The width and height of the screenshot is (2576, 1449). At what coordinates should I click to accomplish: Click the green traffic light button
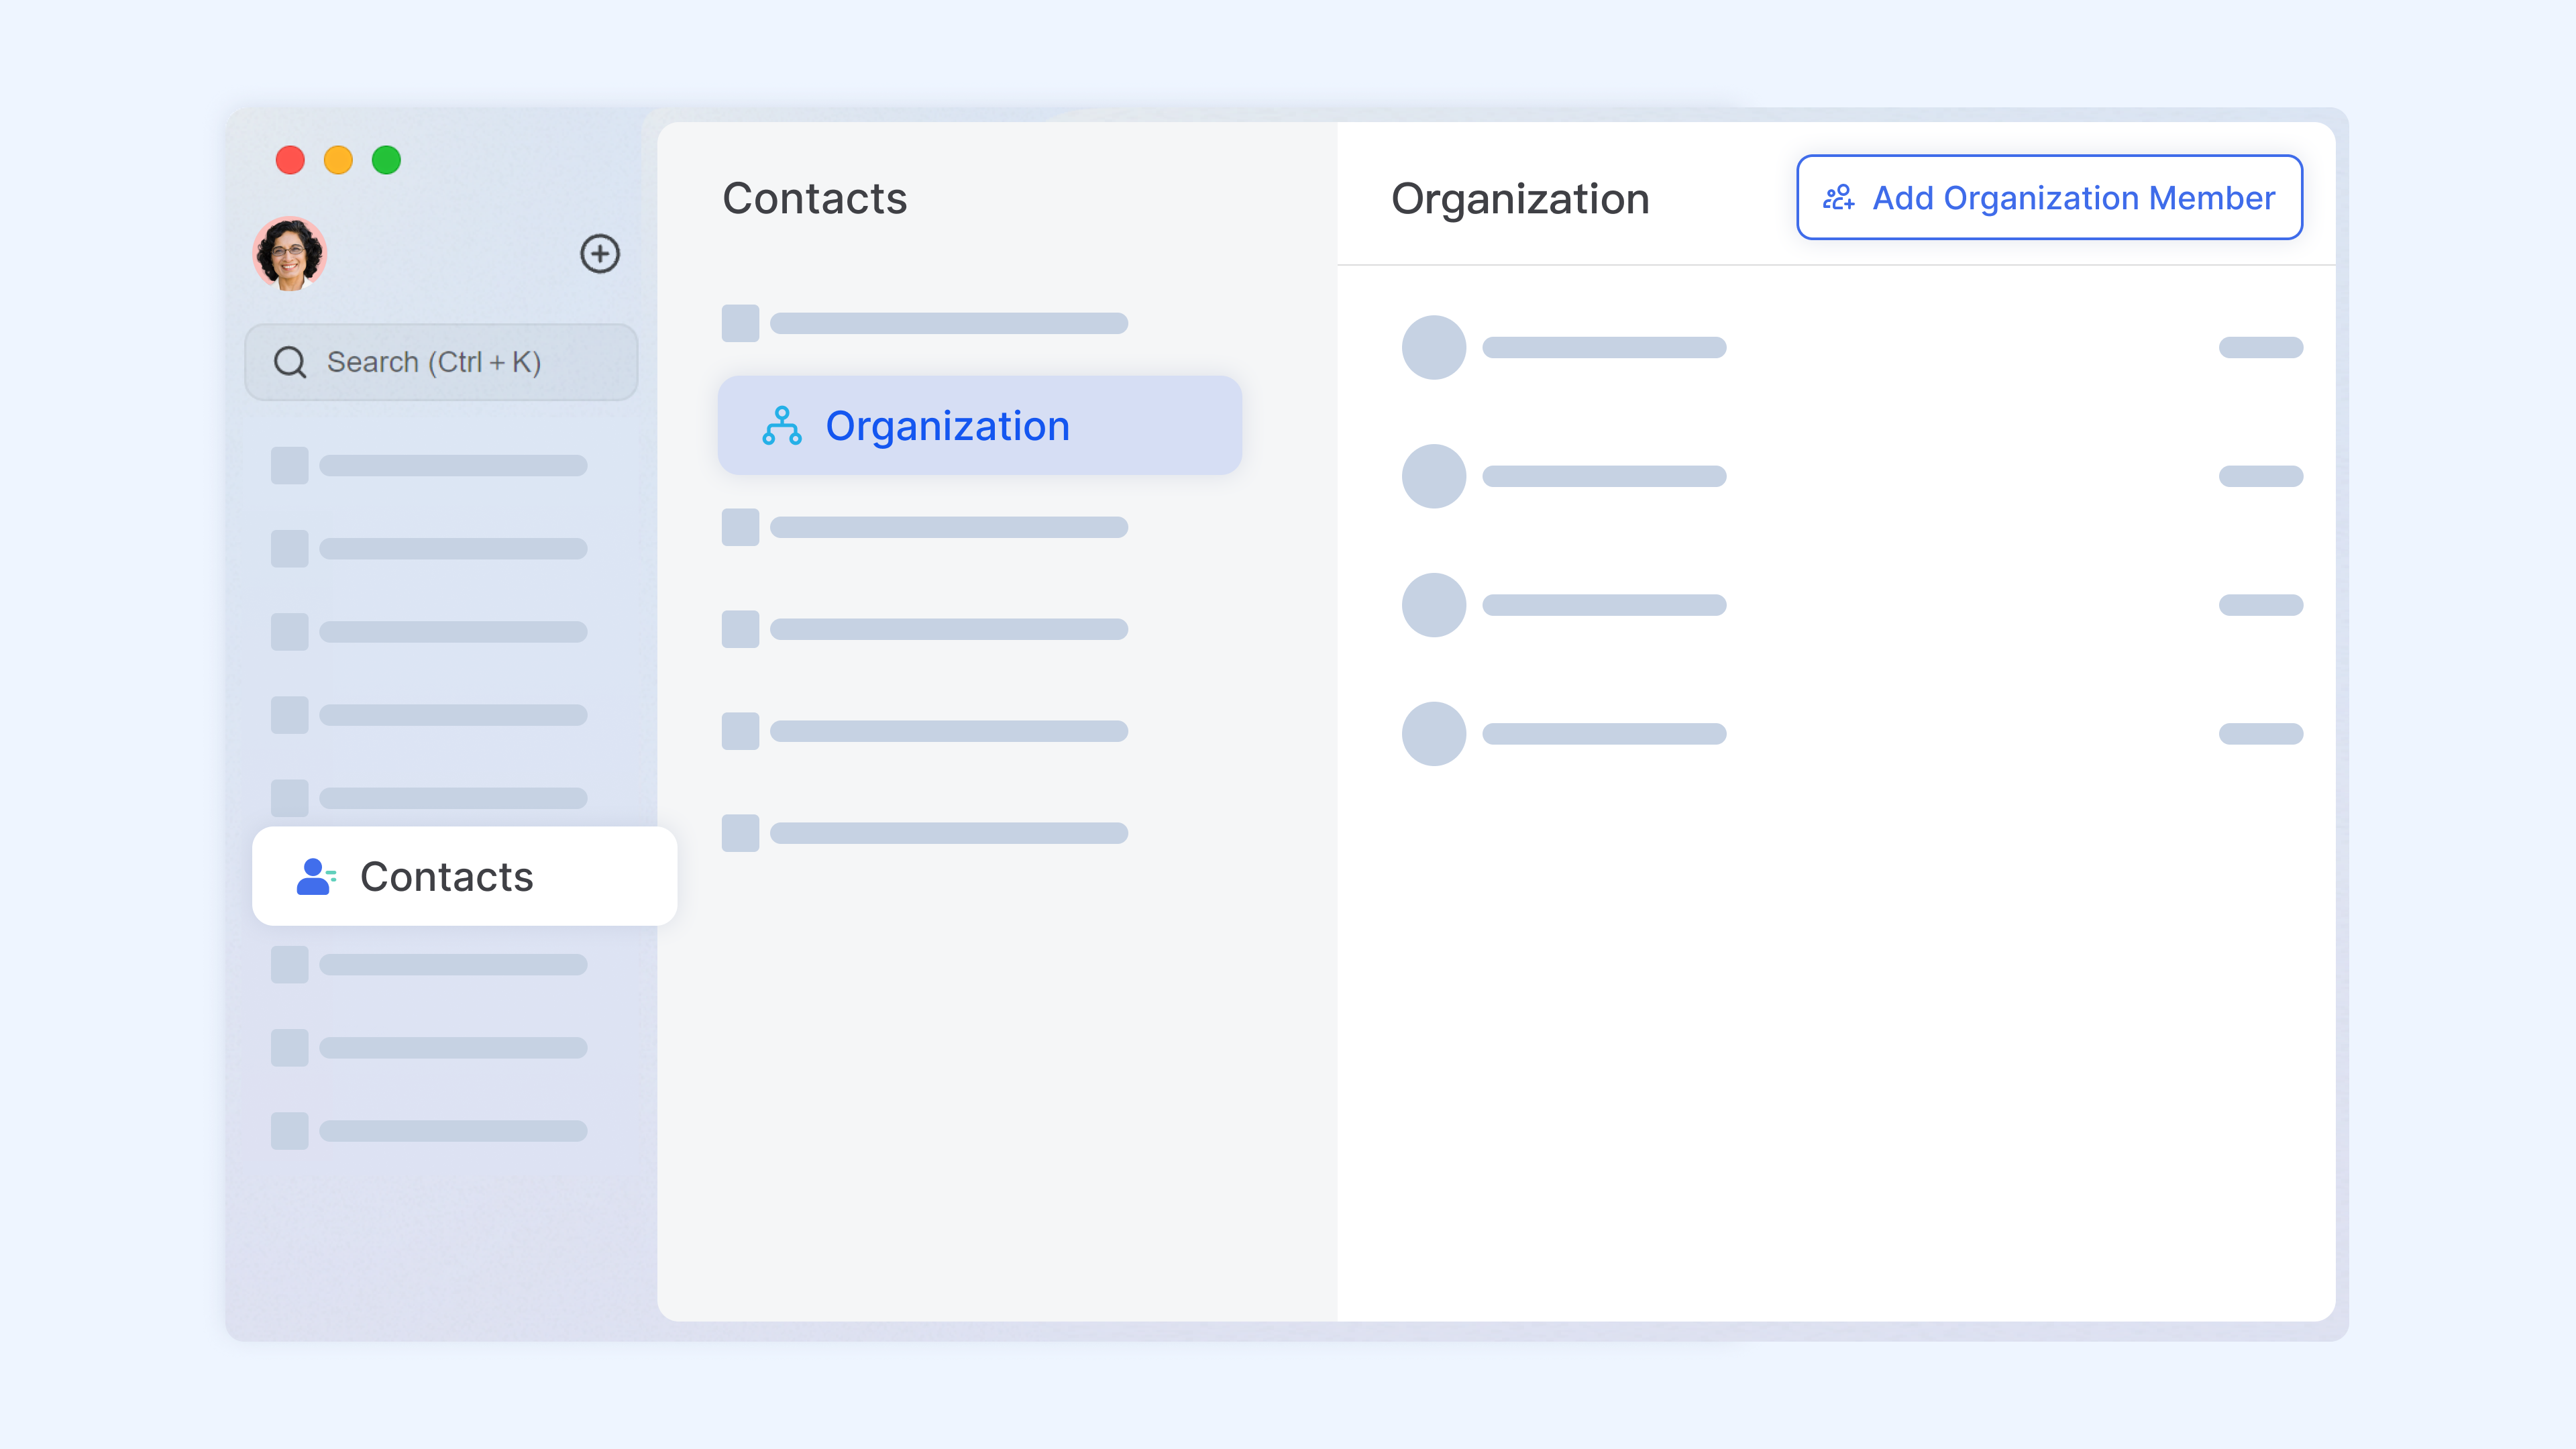point(386,159)
